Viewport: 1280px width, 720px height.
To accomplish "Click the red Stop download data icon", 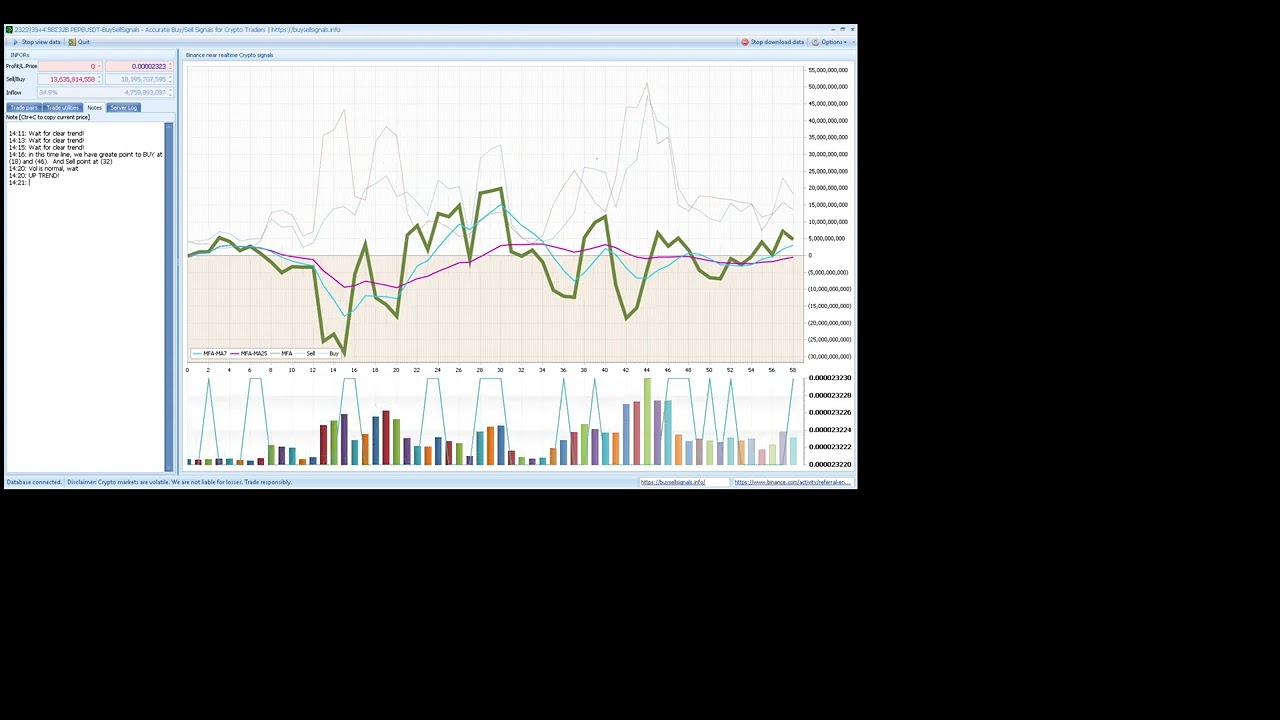I will coord(745,42).
